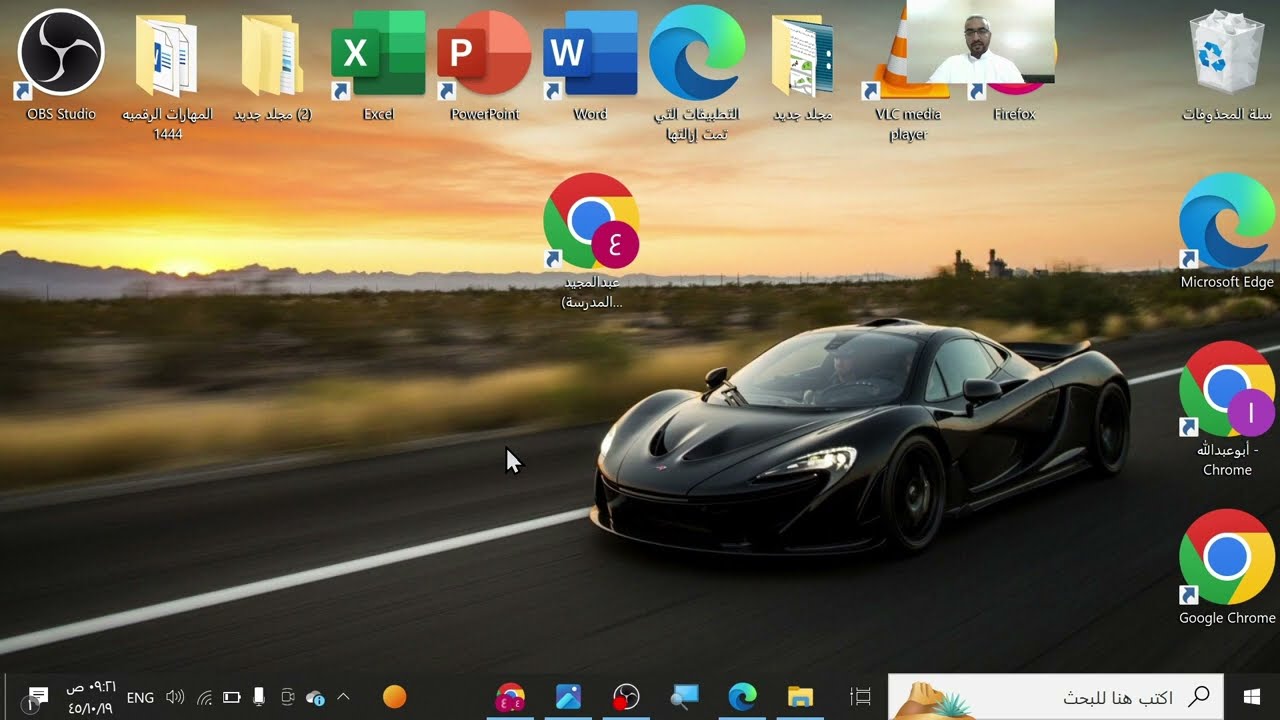Image resolution: width=1280 pixels, height=720 pixels.
Task: Launch the Google Chrome desktop shortcut
Action: coord(1227,568)
